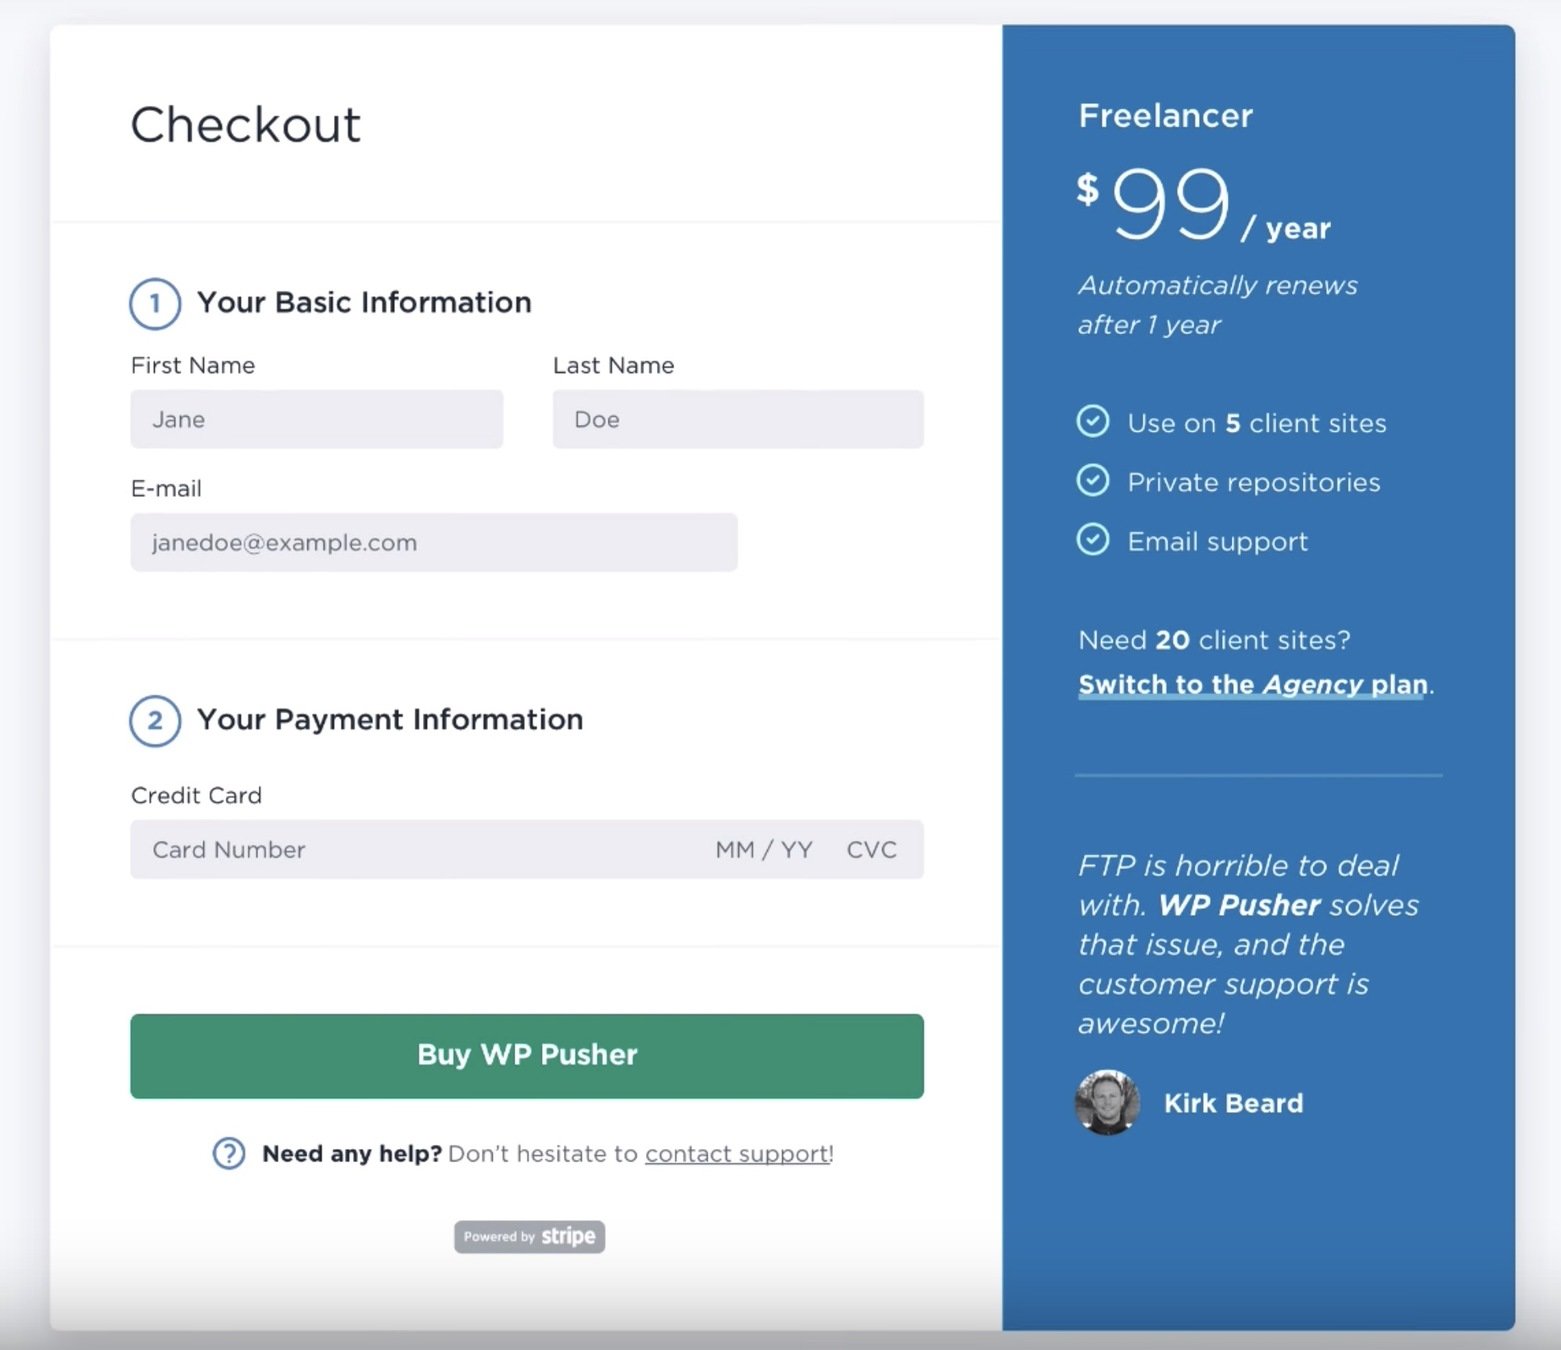This screenshot has height=1350, width=1561.
Task: Click the Your Basic Information heading
Action: coord(364,302)
